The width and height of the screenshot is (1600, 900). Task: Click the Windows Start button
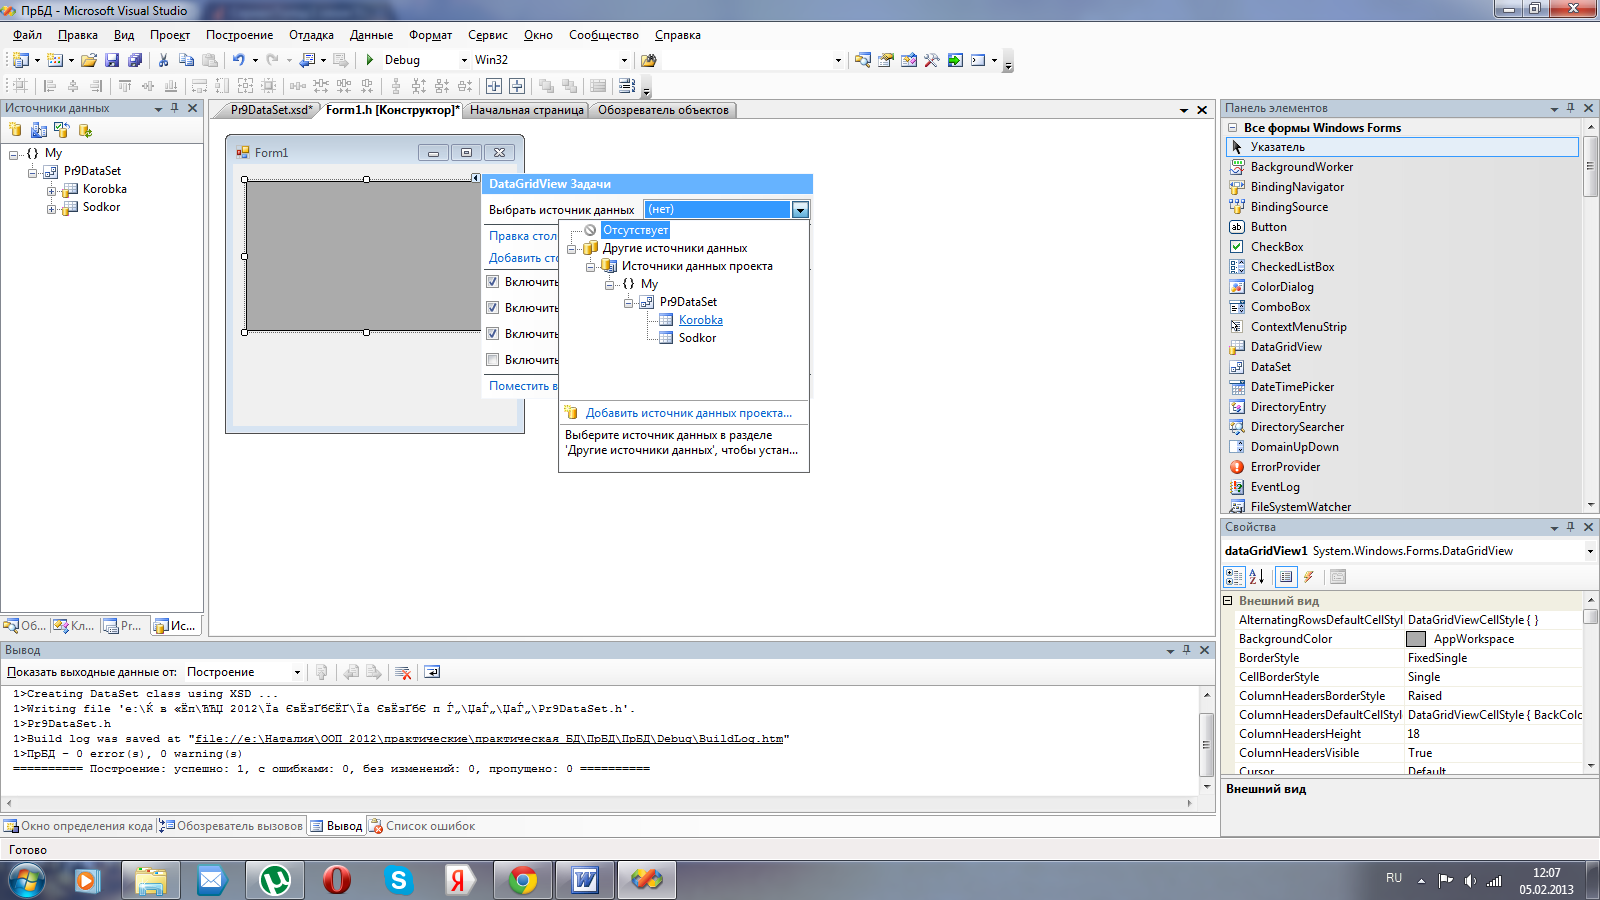pos(26,881)
